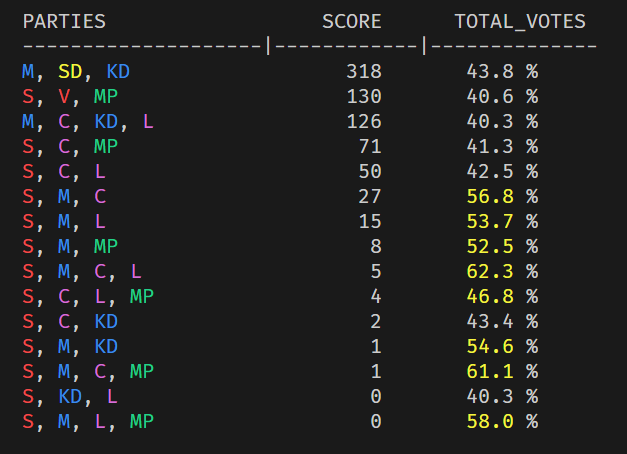Click the score value 27

[370, 196]
